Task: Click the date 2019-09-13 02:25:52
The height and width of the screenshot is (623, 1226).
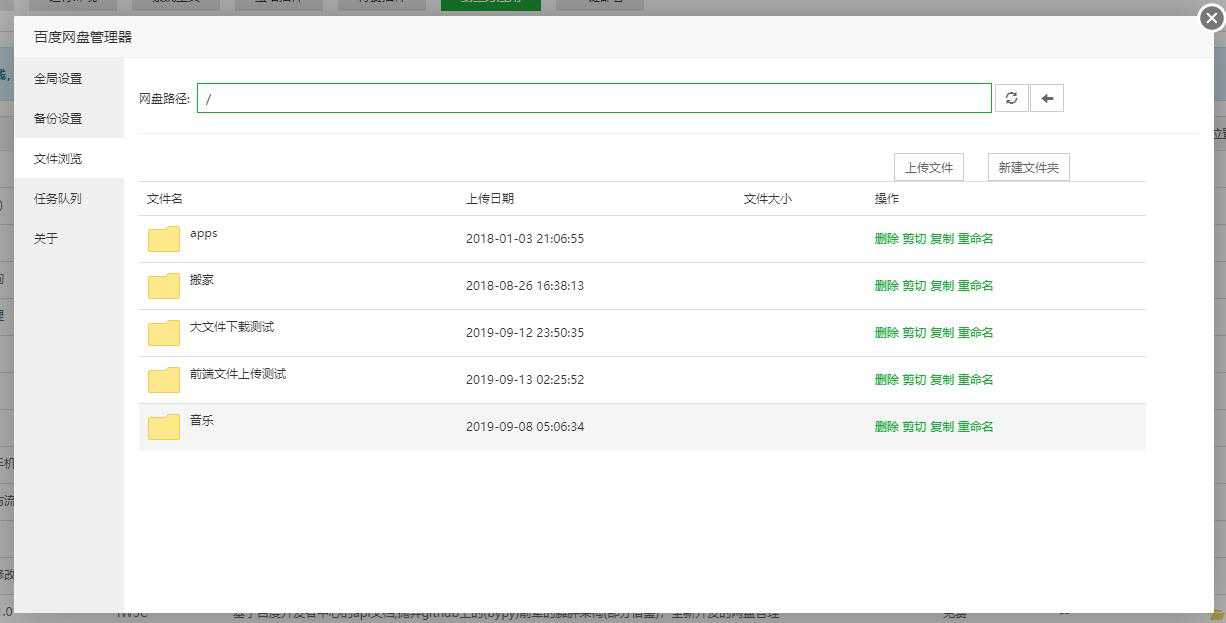Action: coord(525,380)
